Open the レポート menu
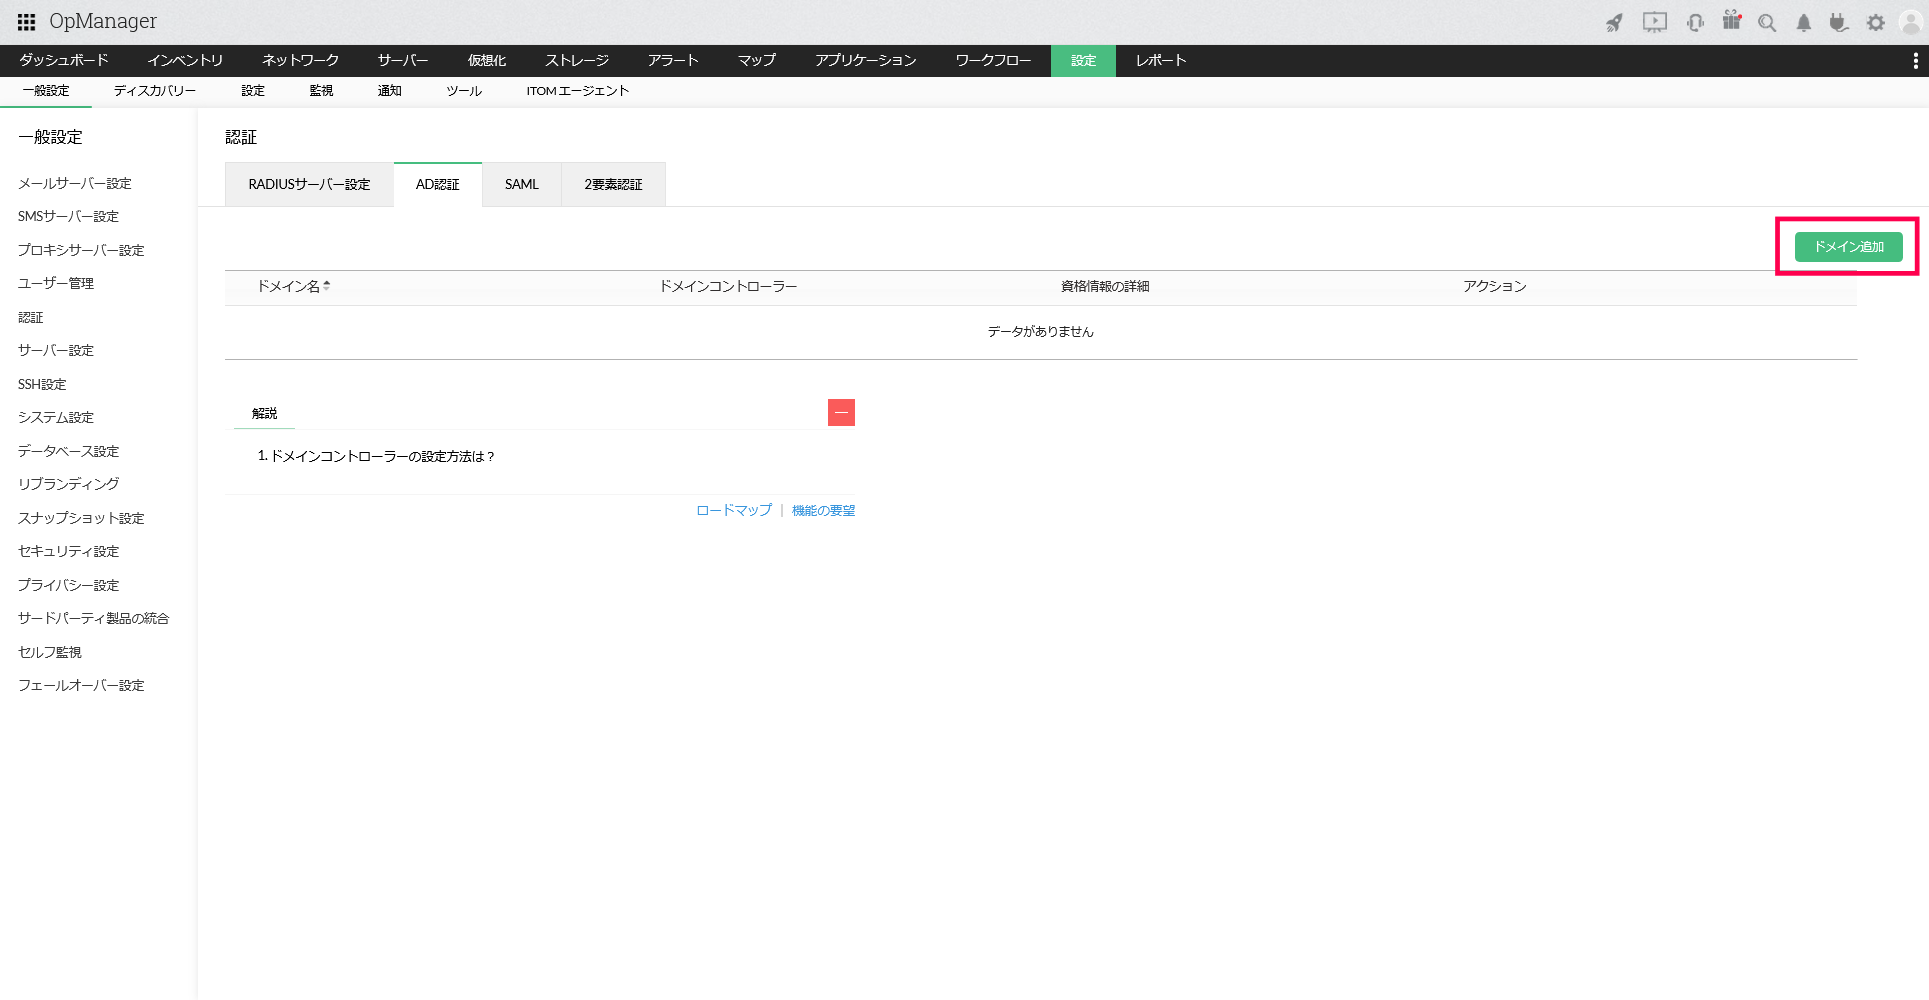The height and width of the screenshot is (1000, 1929). [x=1161, y=61]
